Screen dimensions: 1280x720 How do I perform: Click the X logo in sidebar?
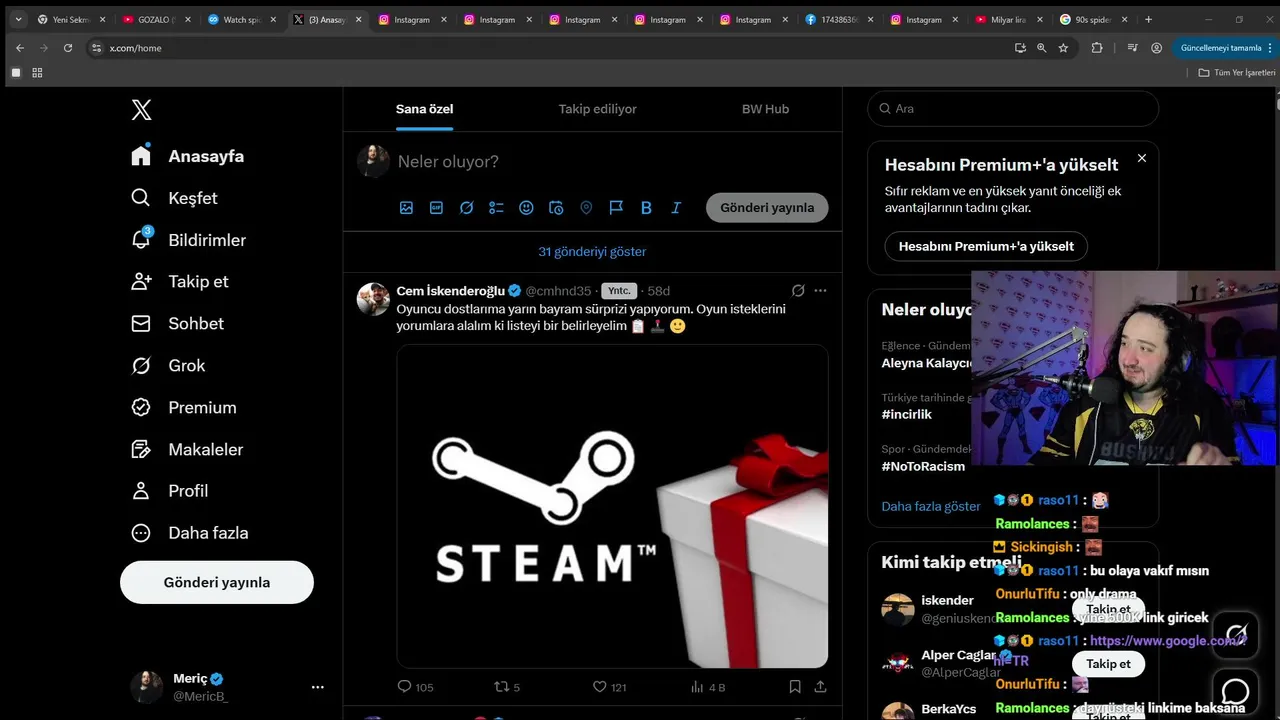142,110
